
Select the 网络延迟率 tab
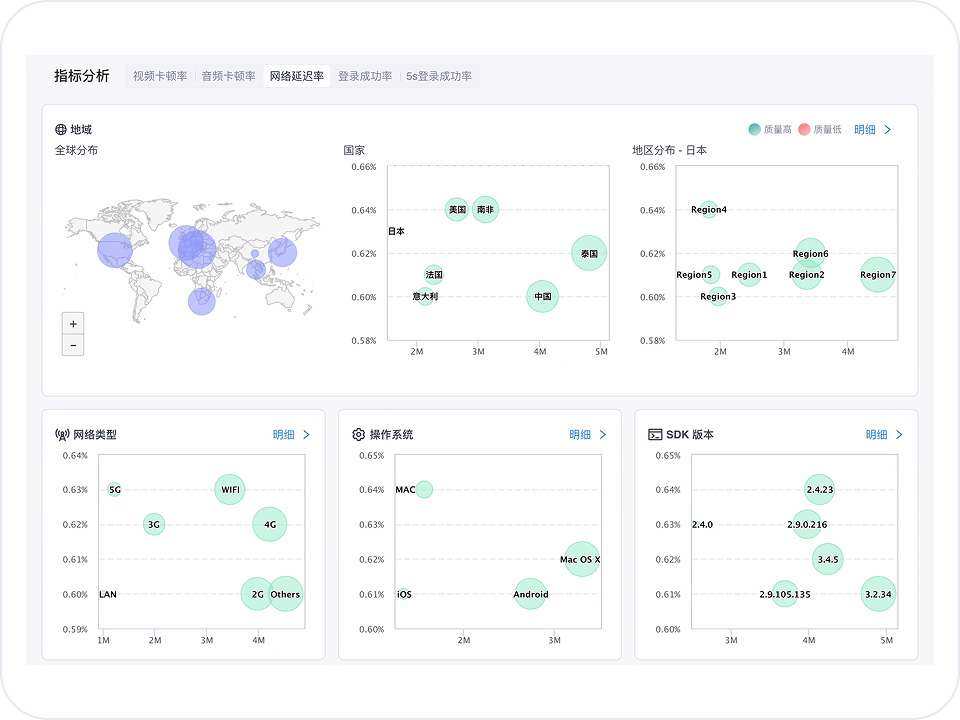pos(297,76)
